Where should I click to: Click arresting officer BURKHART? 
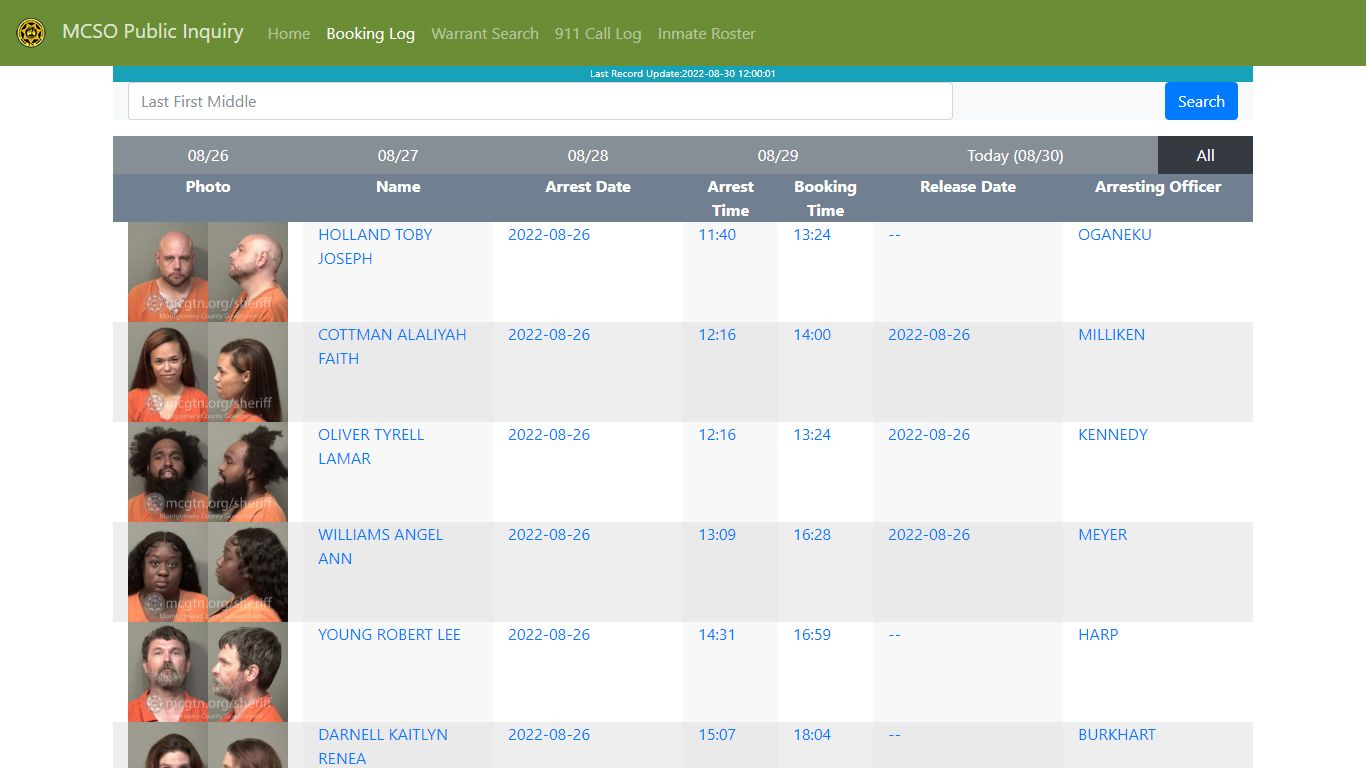pyautogui.click(x=1116, y=734)
